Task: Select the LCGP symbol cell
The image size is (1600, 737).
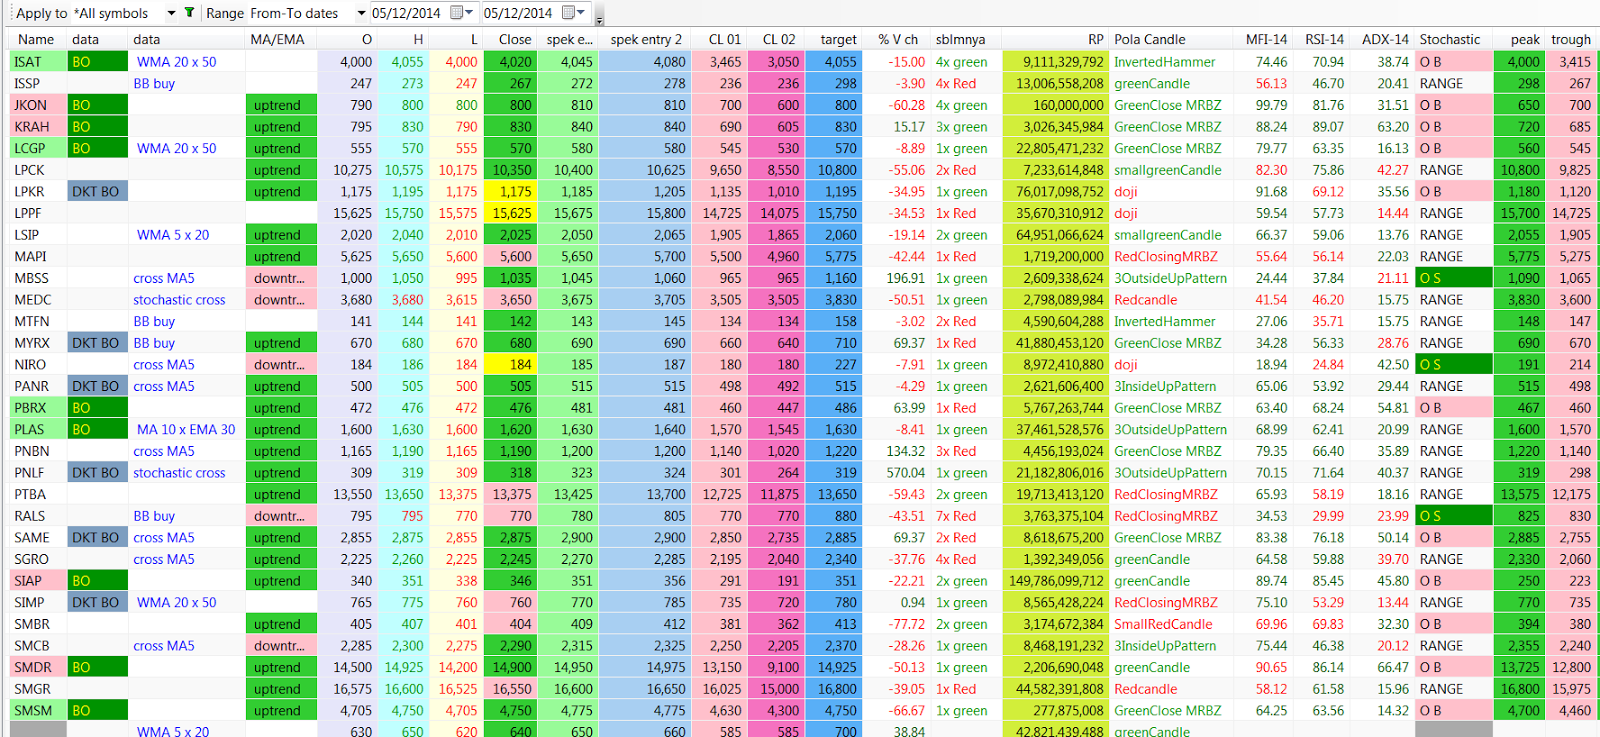Action: tap(37, 148)
